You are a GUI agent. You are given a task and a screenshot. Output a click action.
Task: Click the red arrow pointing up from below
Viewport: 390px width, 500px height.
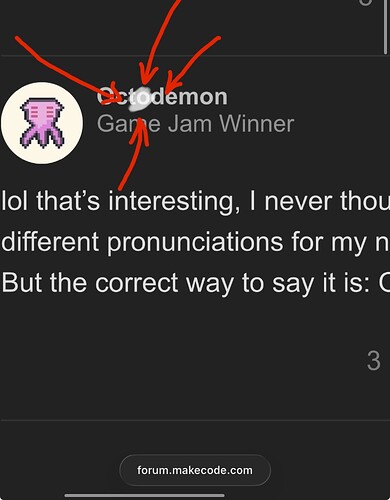pos(135,153)
